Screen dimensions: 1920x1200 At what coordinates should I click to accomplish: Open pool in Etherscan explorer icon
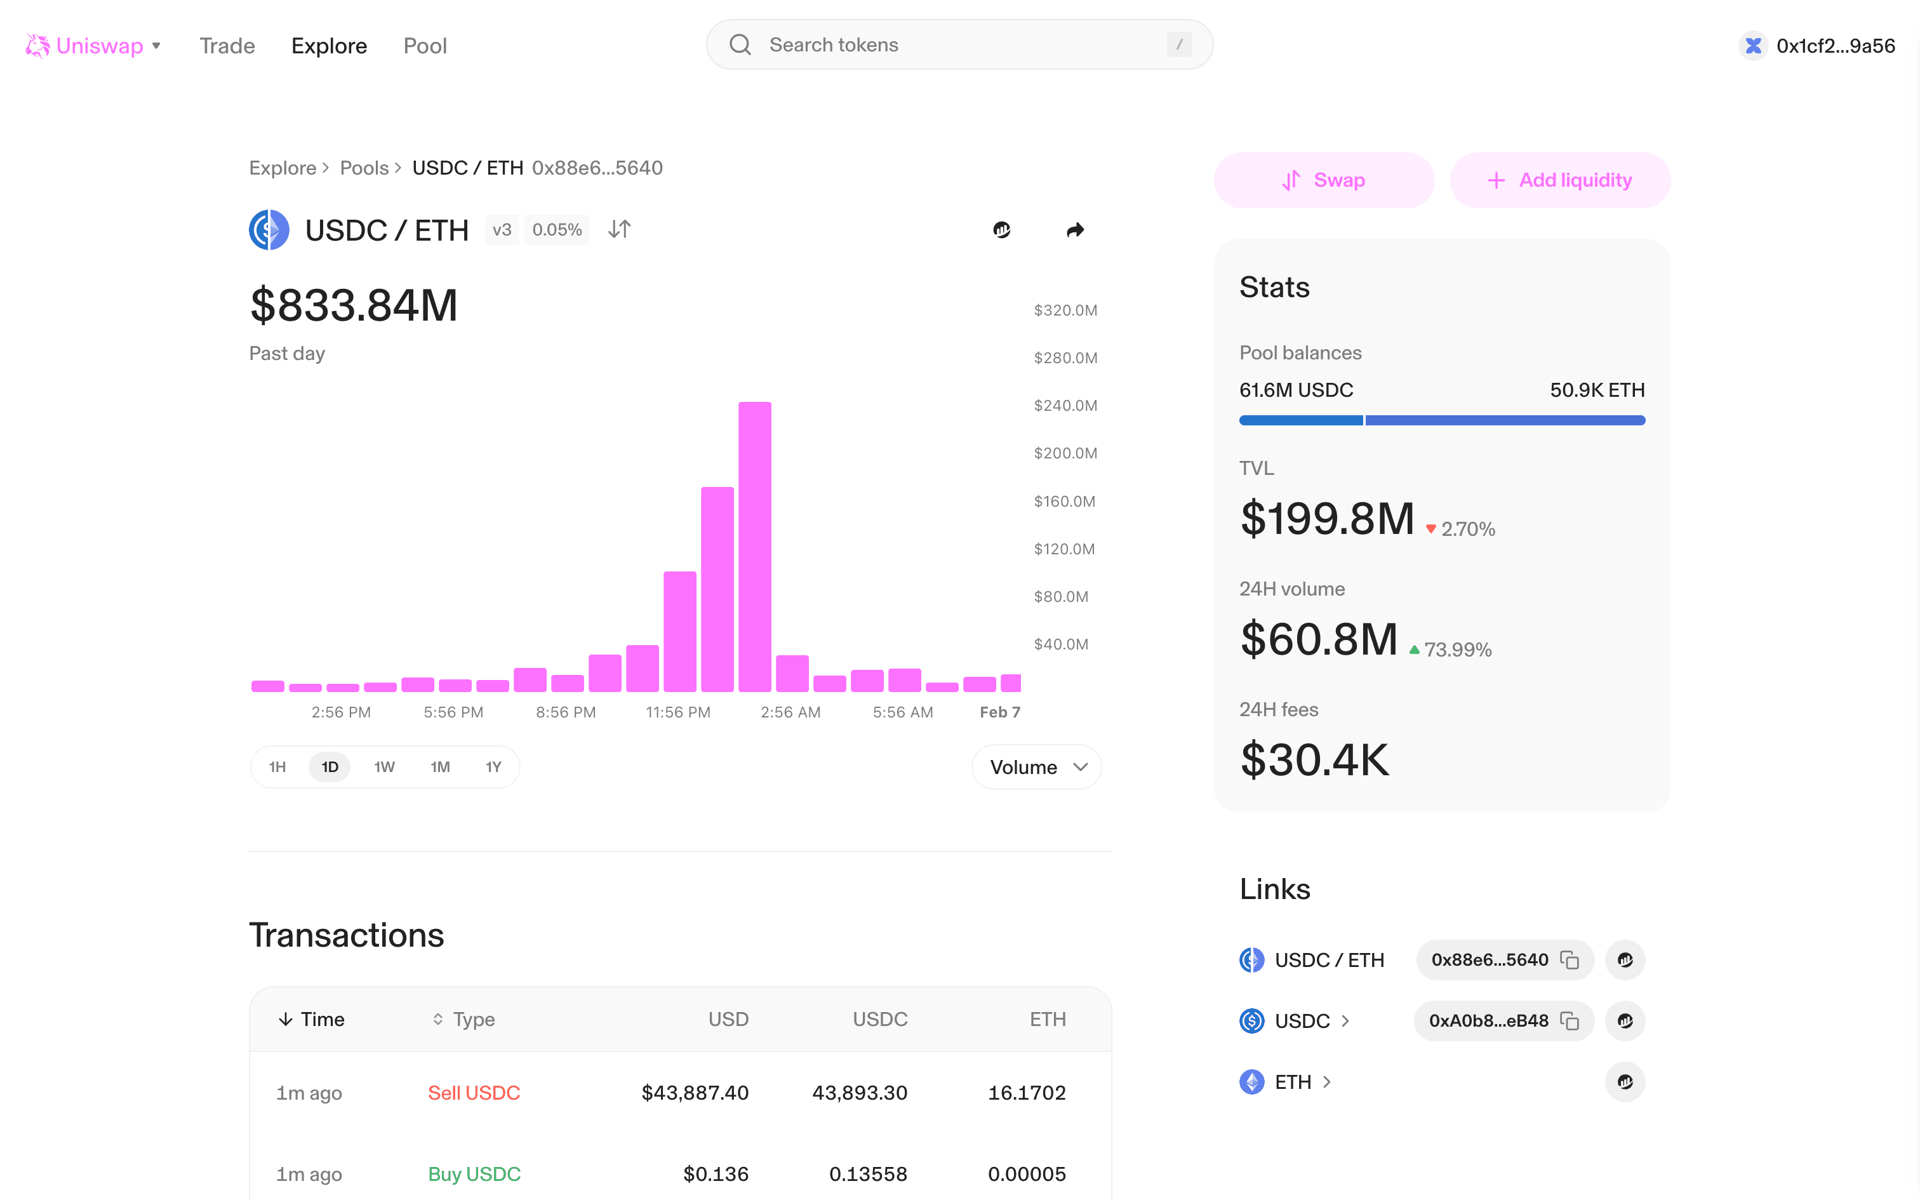tap(1002, 230)
